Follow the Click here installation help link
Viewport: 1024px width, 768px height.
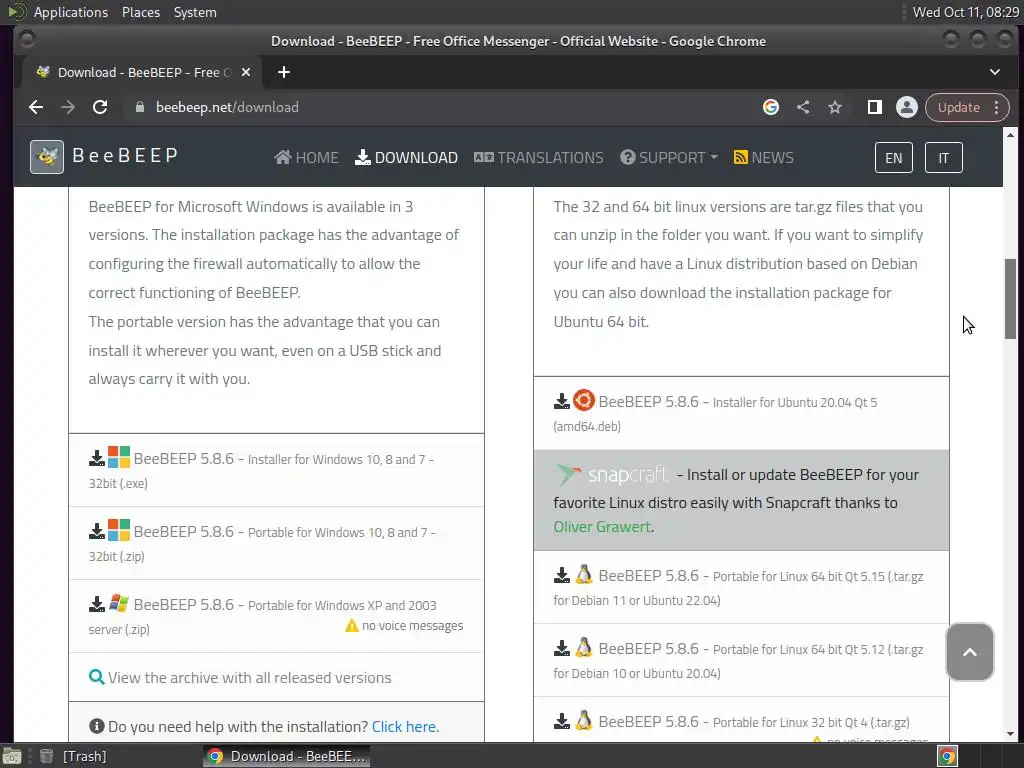[x=405, y=726]
